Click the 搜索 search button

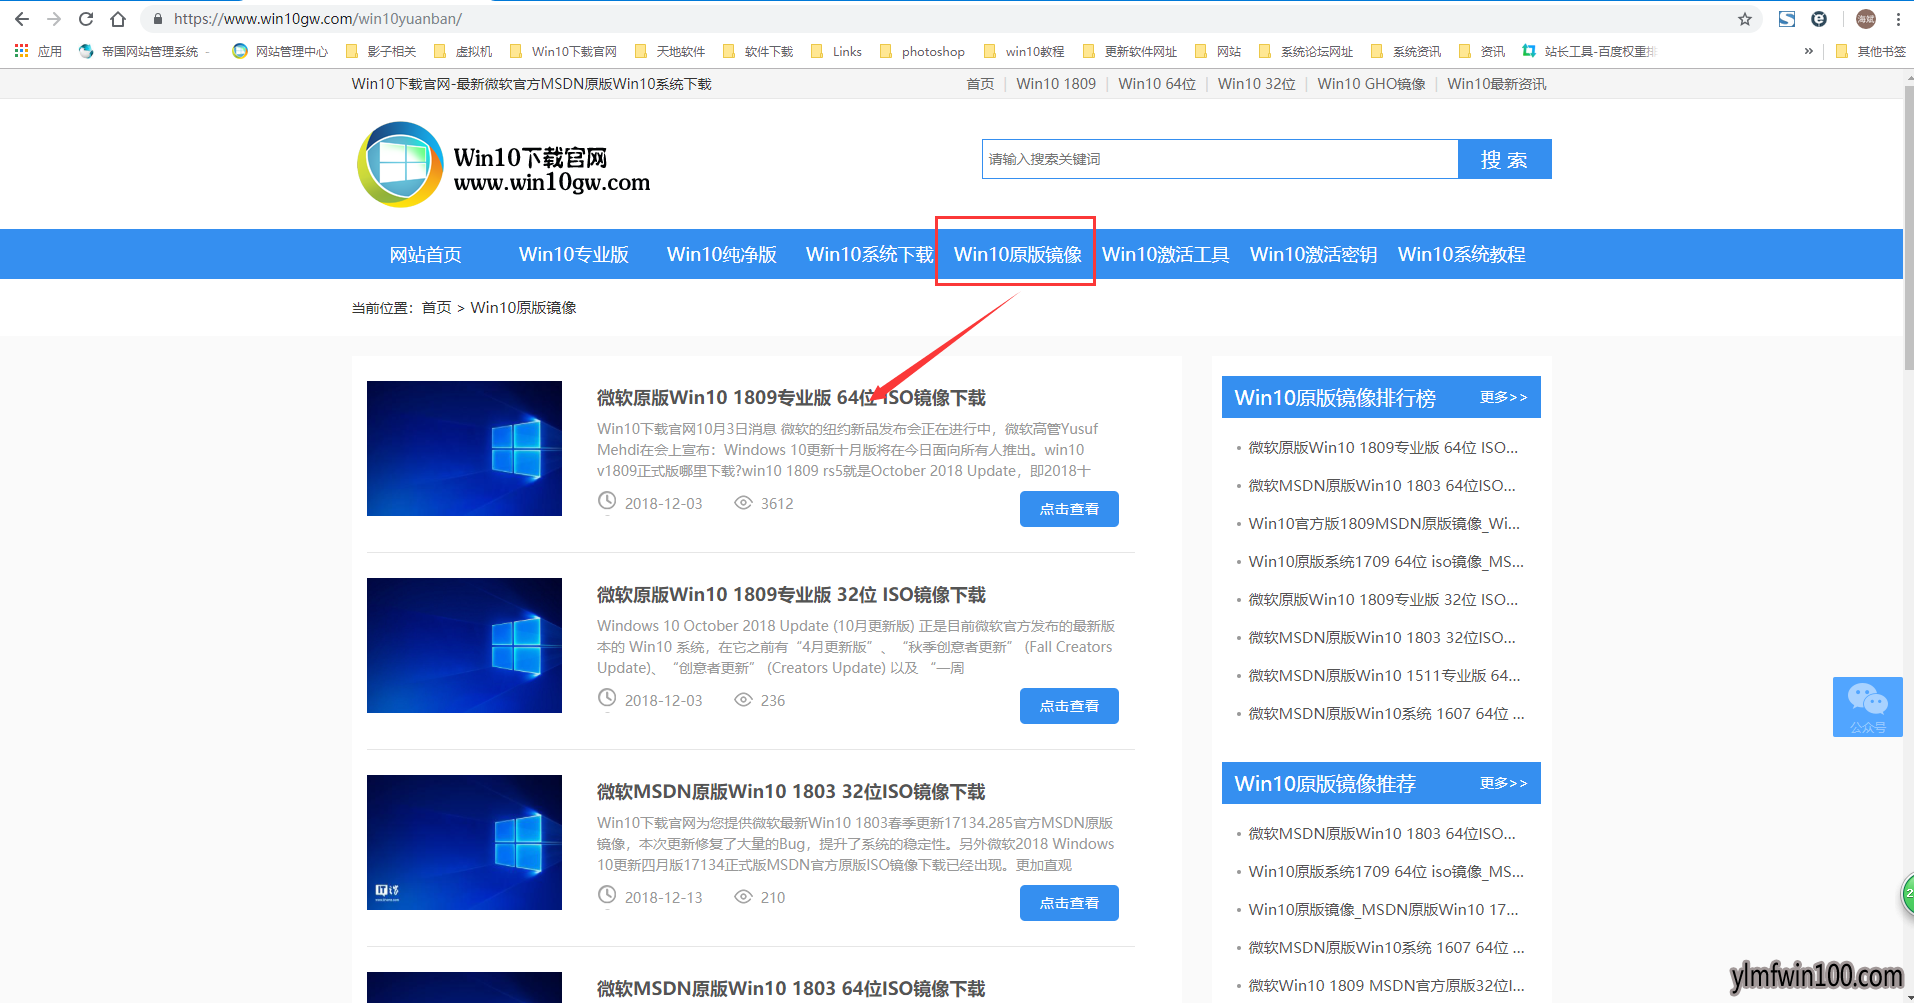(1504, 159)
